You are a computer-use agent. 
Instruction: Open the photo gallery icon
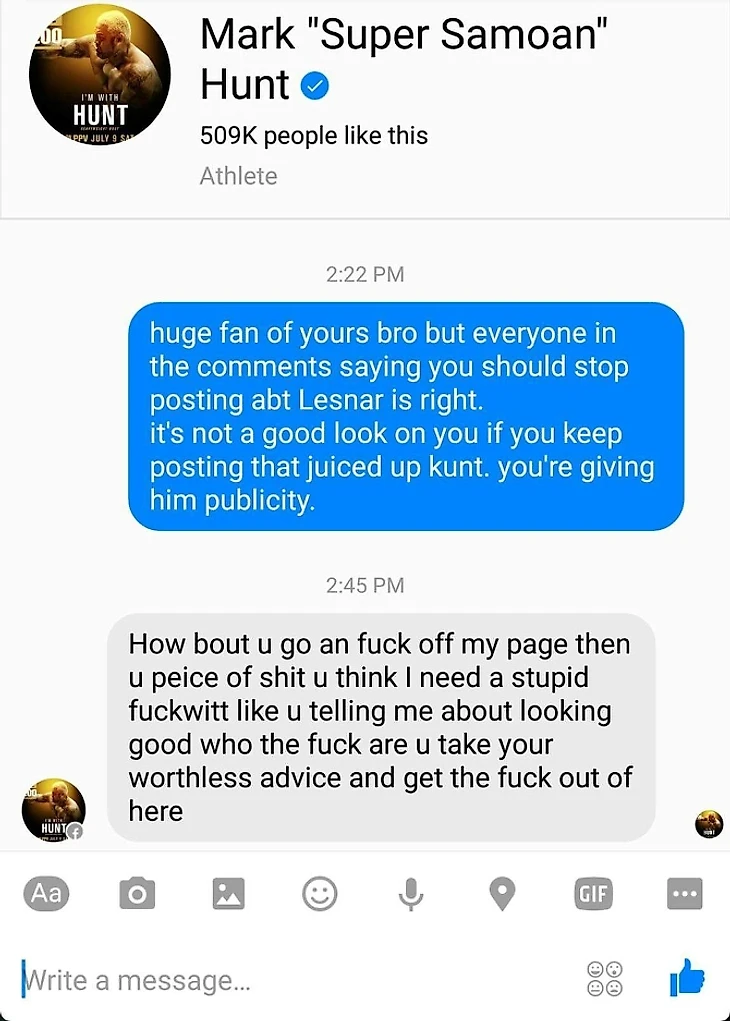(x=229, y=893)
